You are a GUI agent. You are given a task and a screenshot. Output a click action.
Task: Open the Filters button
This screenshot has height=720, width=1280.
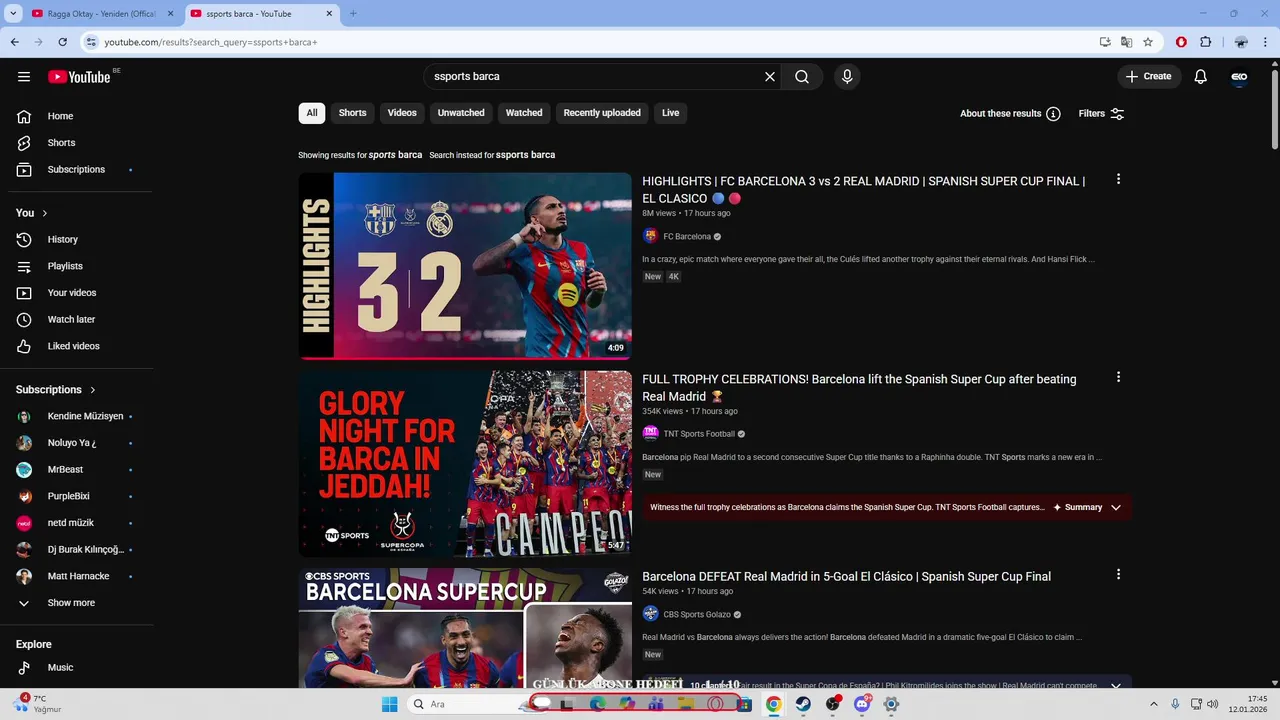pos(1101,114)
